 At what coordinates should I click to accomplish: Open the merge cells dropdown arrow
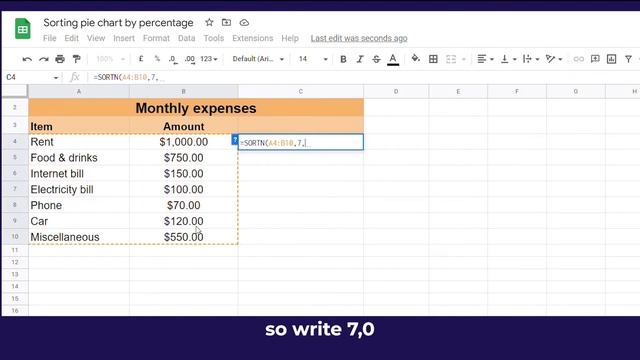[x=464, y=60]
